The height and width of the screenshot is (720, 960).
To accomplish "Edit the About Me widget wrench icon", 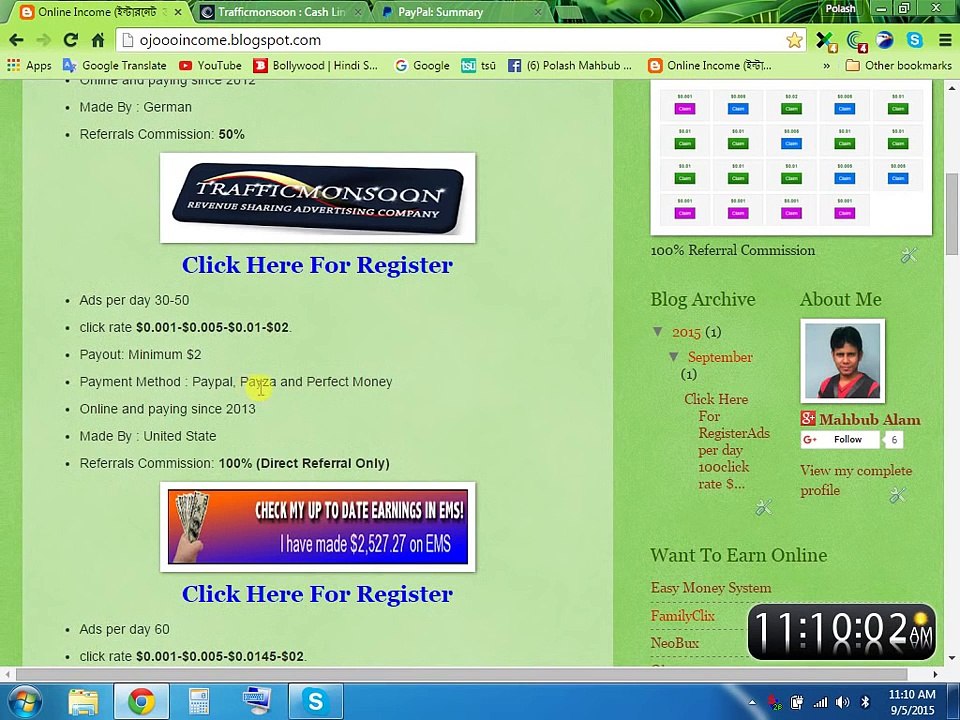I will 898,495.
